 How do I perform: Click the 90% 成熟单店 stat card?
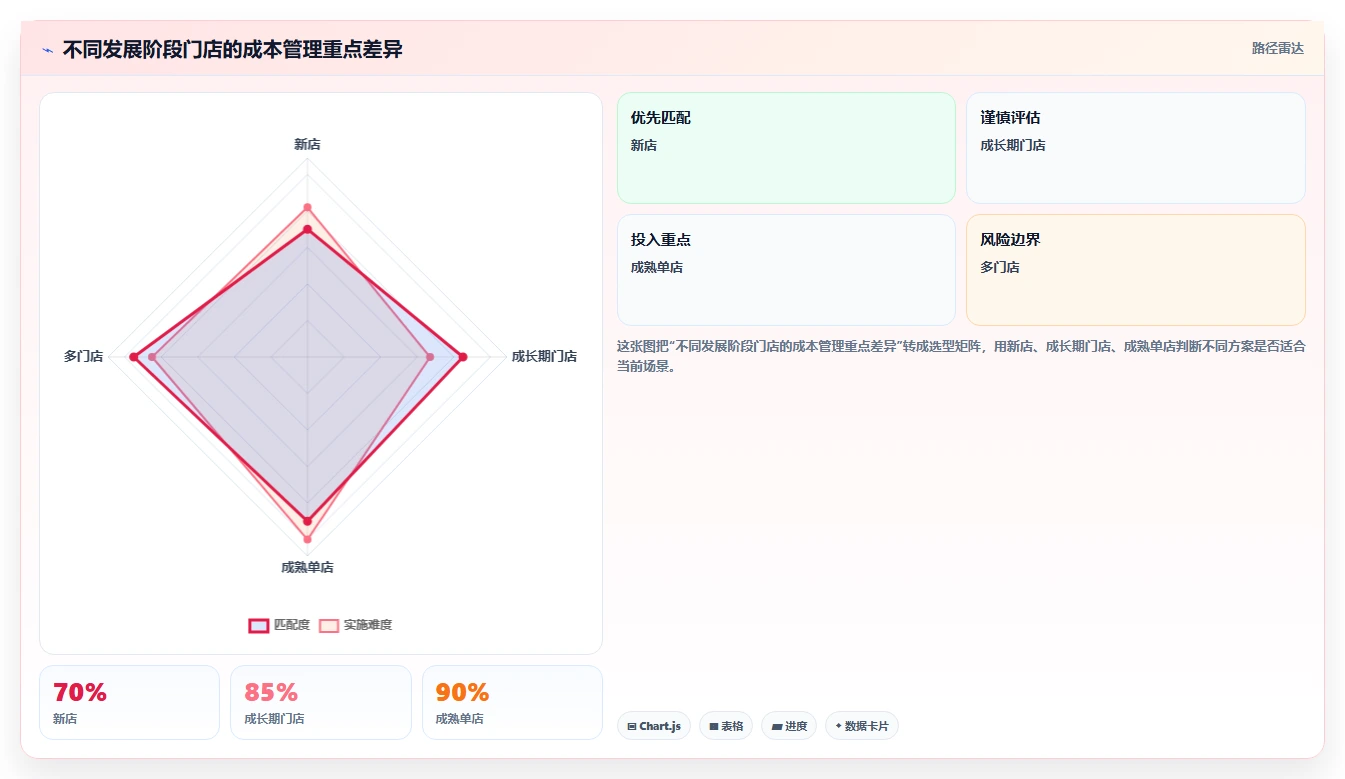(x=512, y=702)
